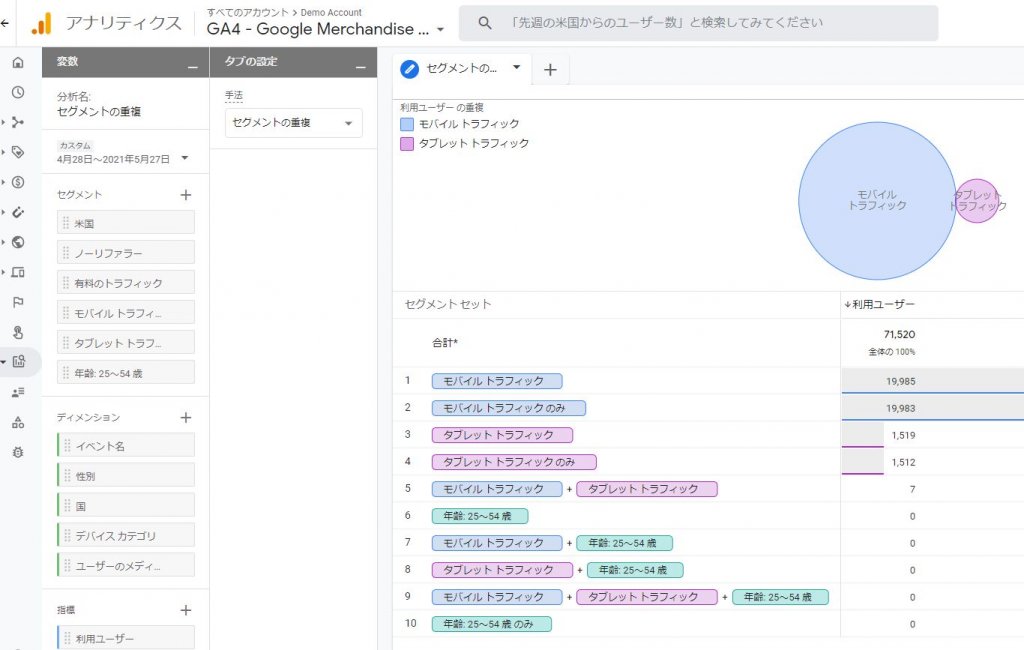1024x650 pixels.
Task: Click the 合計* total row label
Action: pos(445,342)
